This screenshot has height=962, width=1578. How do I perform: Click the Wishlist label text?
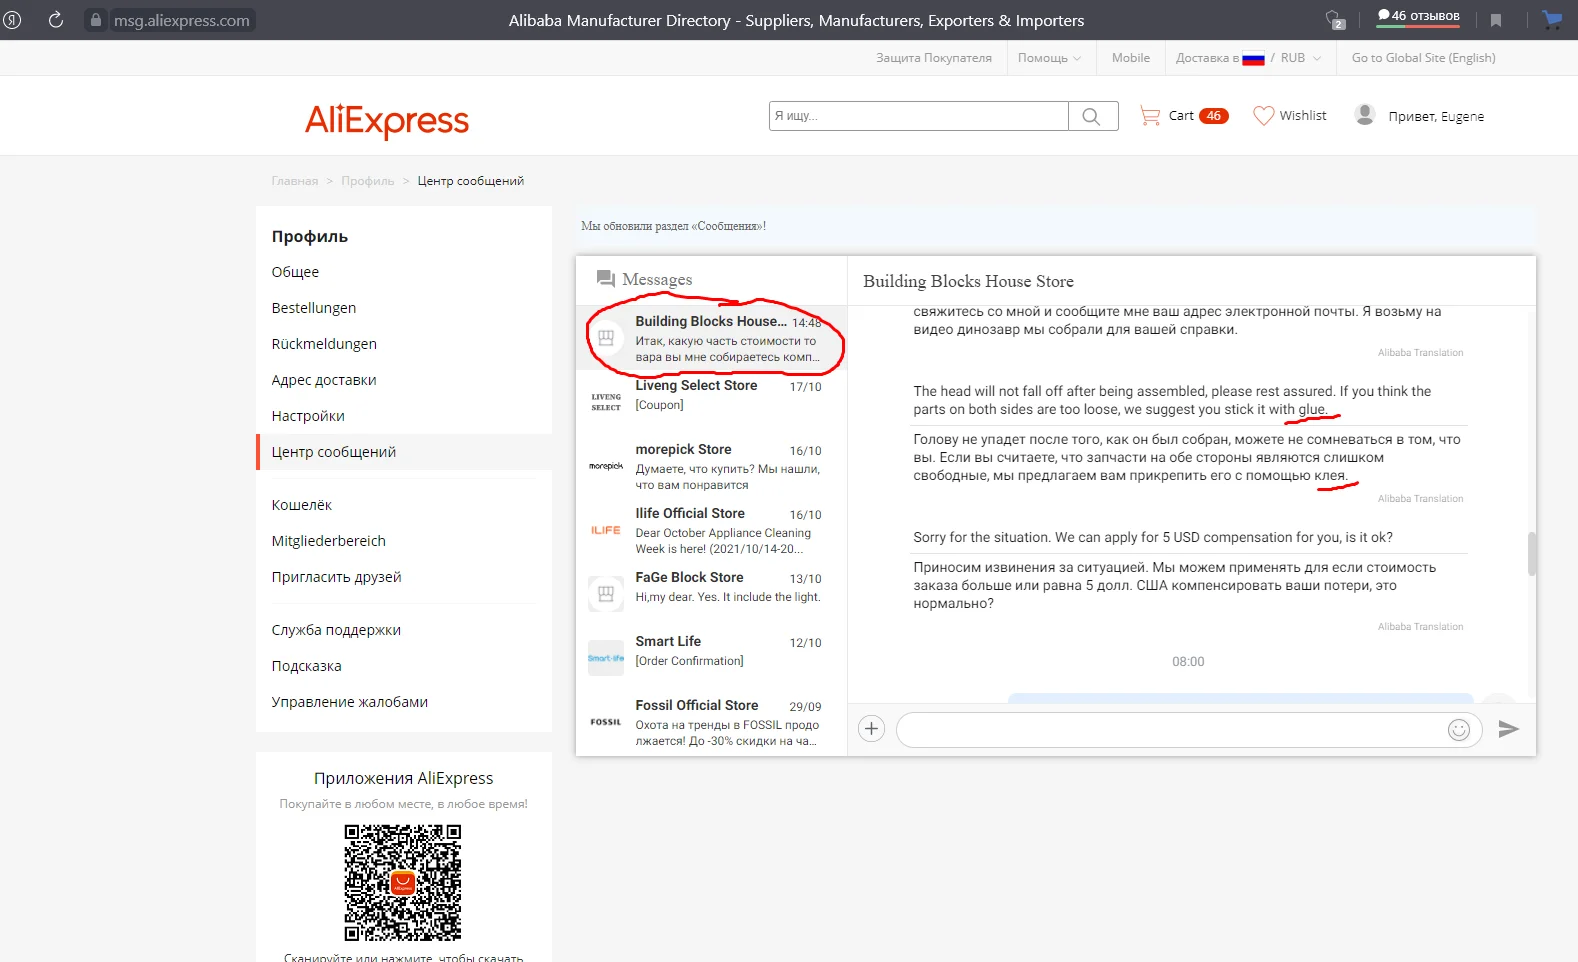point(1303,116)
